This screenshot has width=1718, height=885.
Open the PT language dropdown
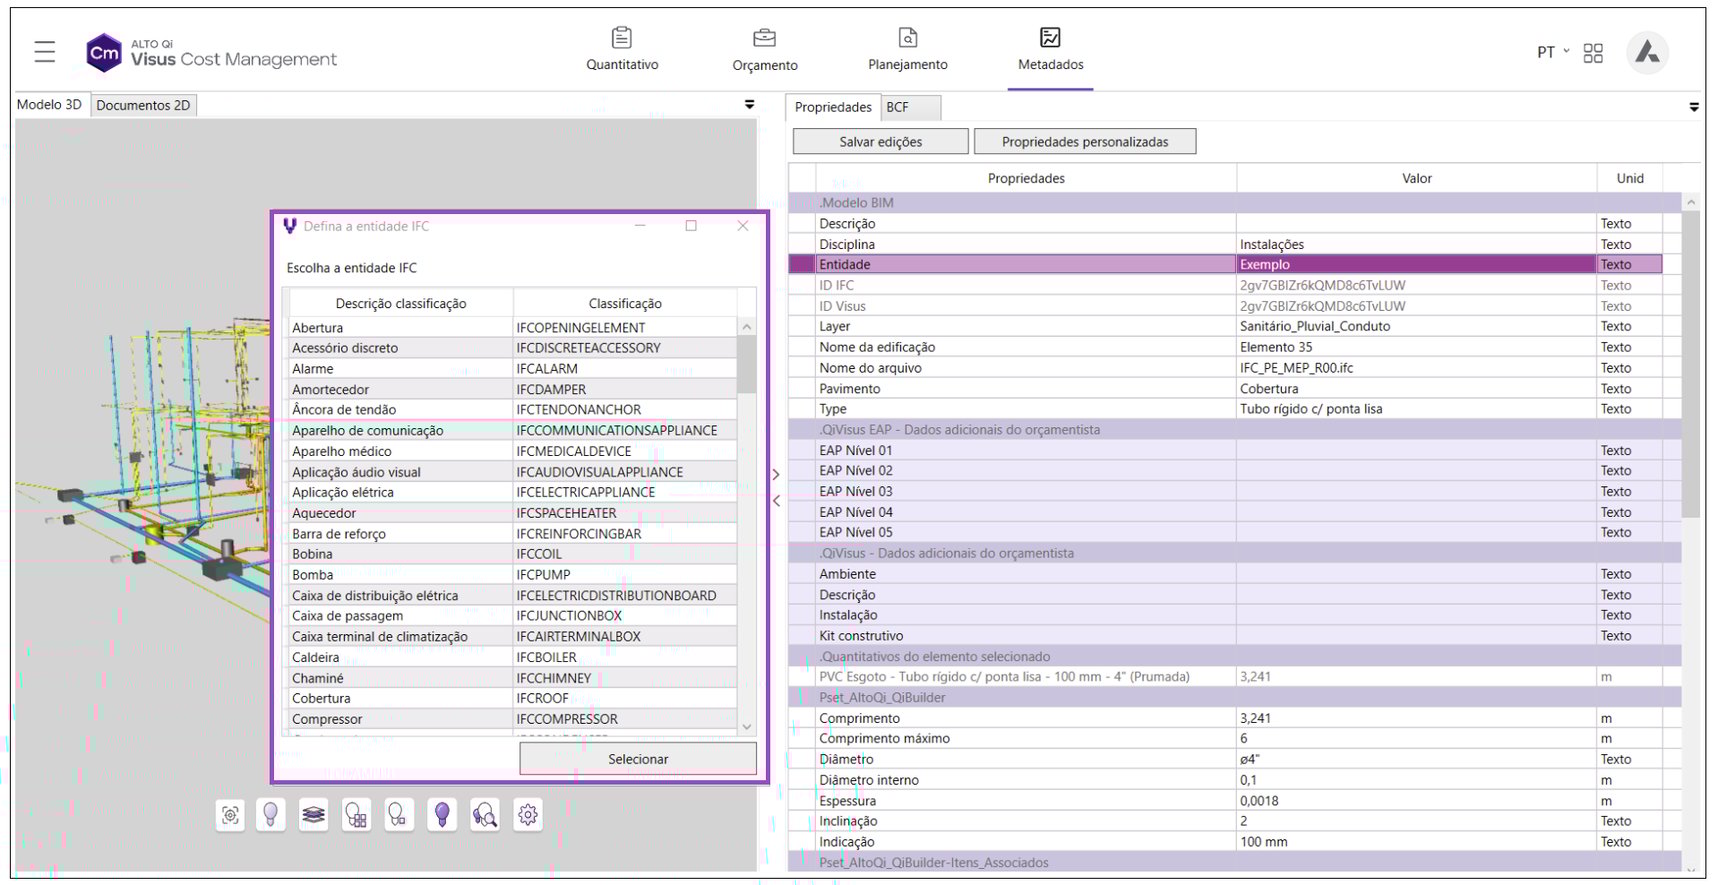(x=1552, y=53)
